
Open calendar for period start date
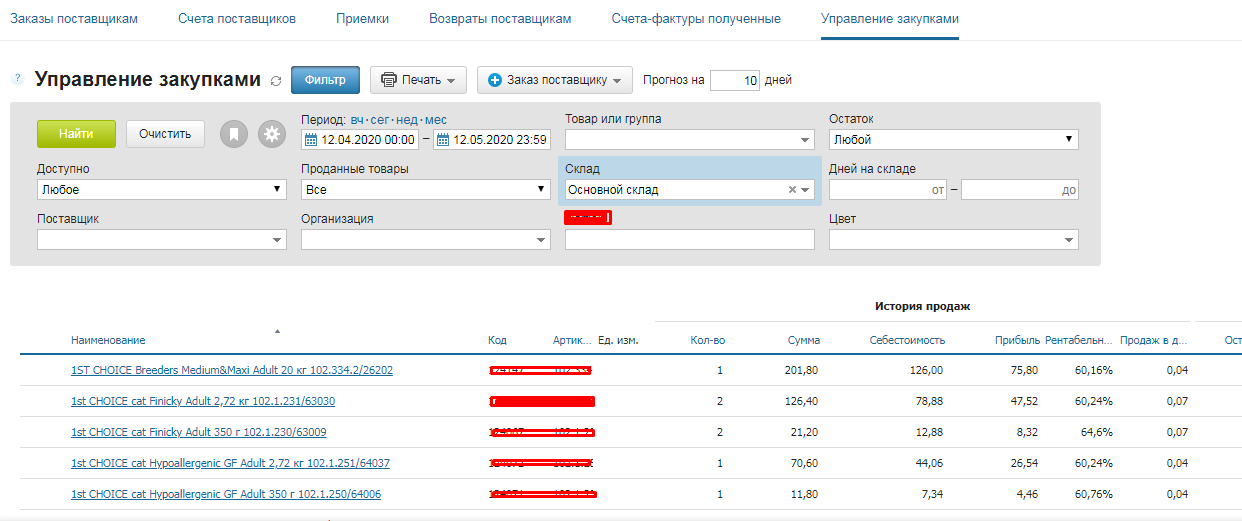click(310, 140)
